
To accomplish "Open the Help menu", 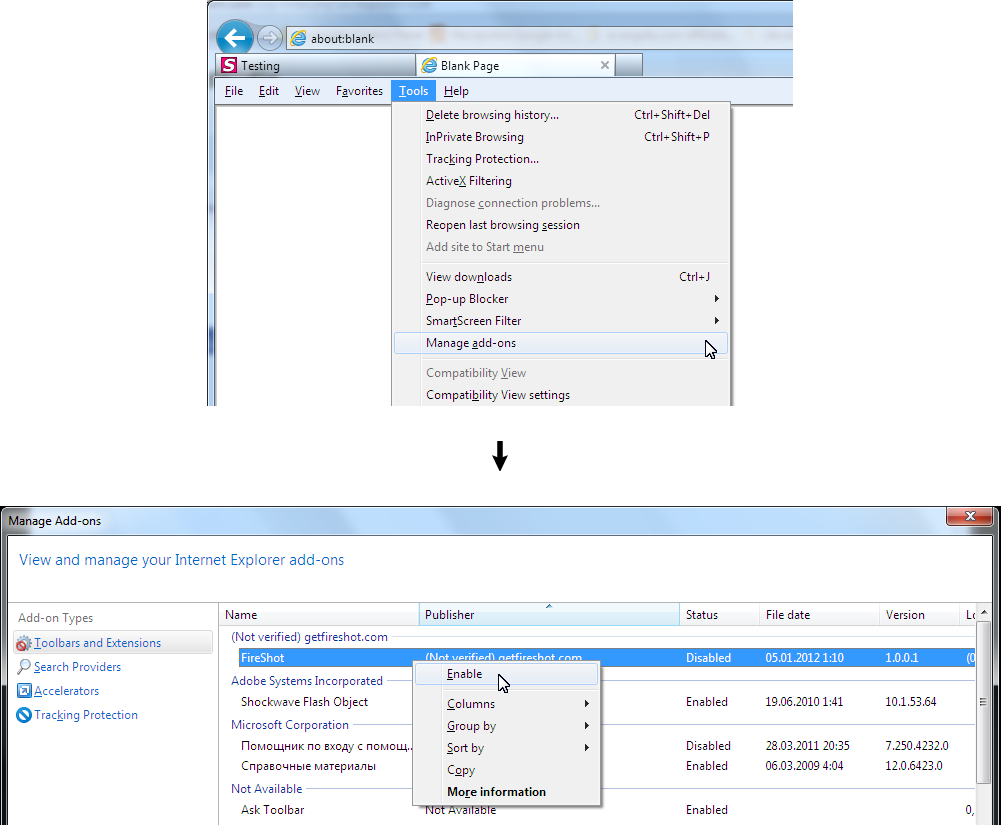I will 456,91.
